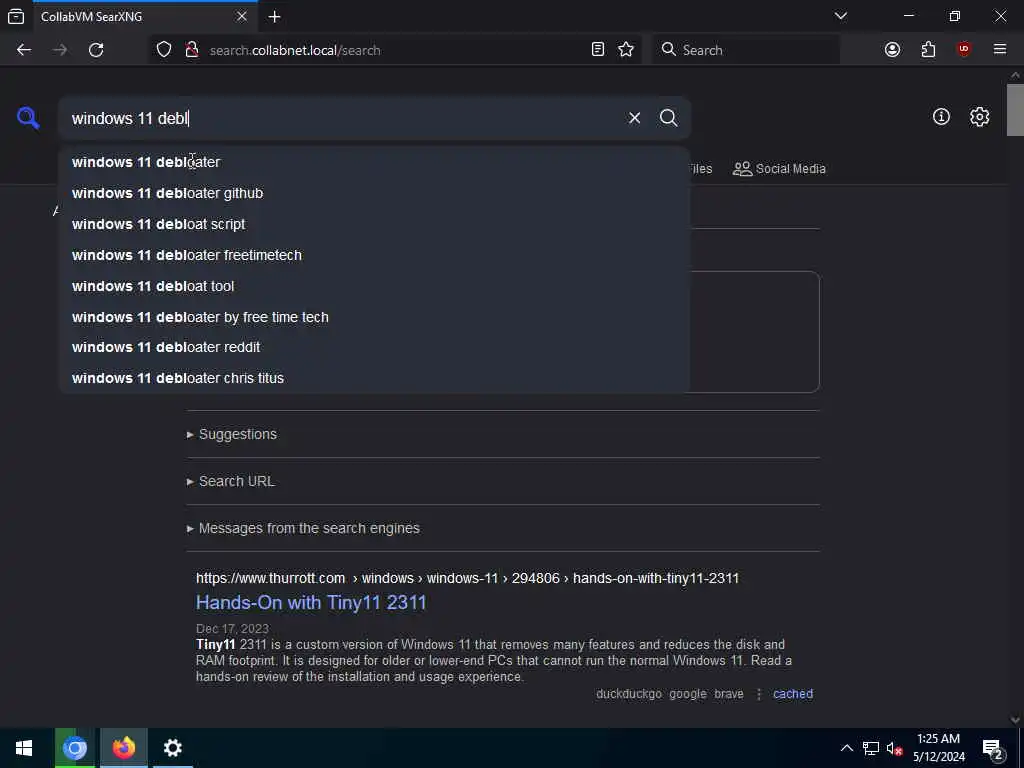Screen dimensions: 1024x768
Task: Open Firefox View icon
Action: click(16, 16)
